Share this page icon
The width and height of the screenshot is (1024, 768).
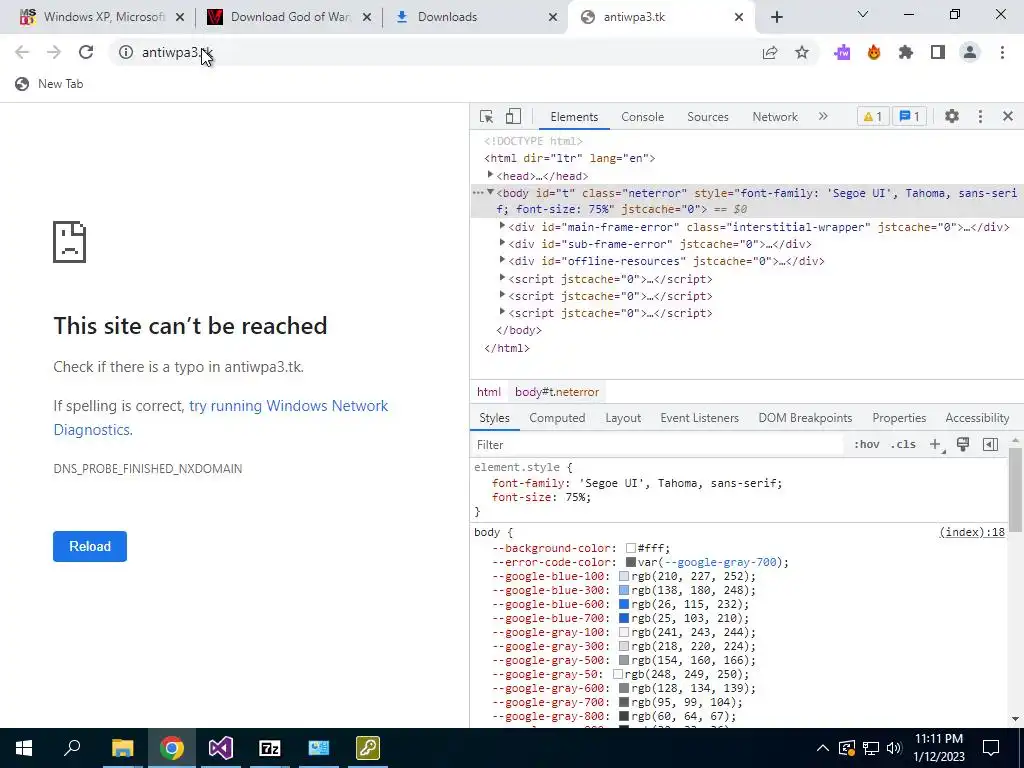(770, 52)
